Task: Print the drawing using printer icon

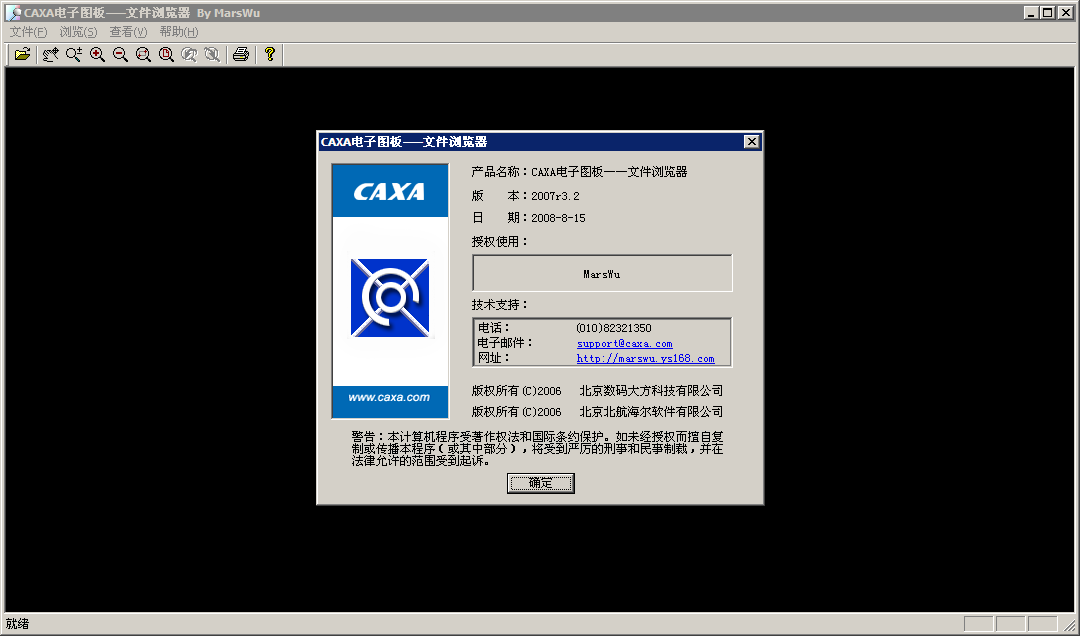Action: tap(240, 54)
